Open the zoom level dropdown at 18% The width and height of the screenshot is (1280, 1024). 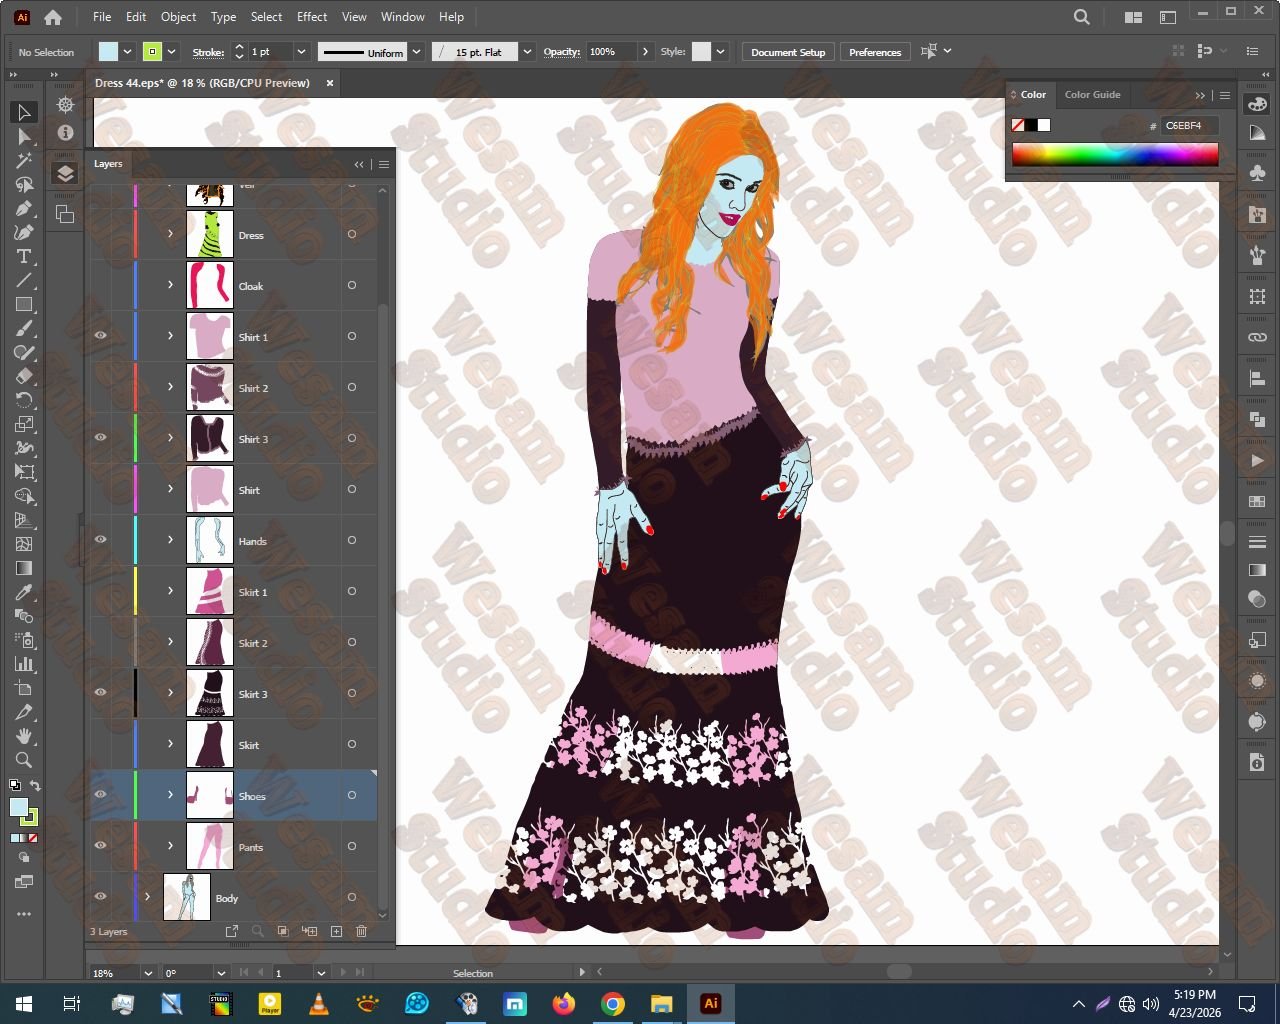(148, 973)
